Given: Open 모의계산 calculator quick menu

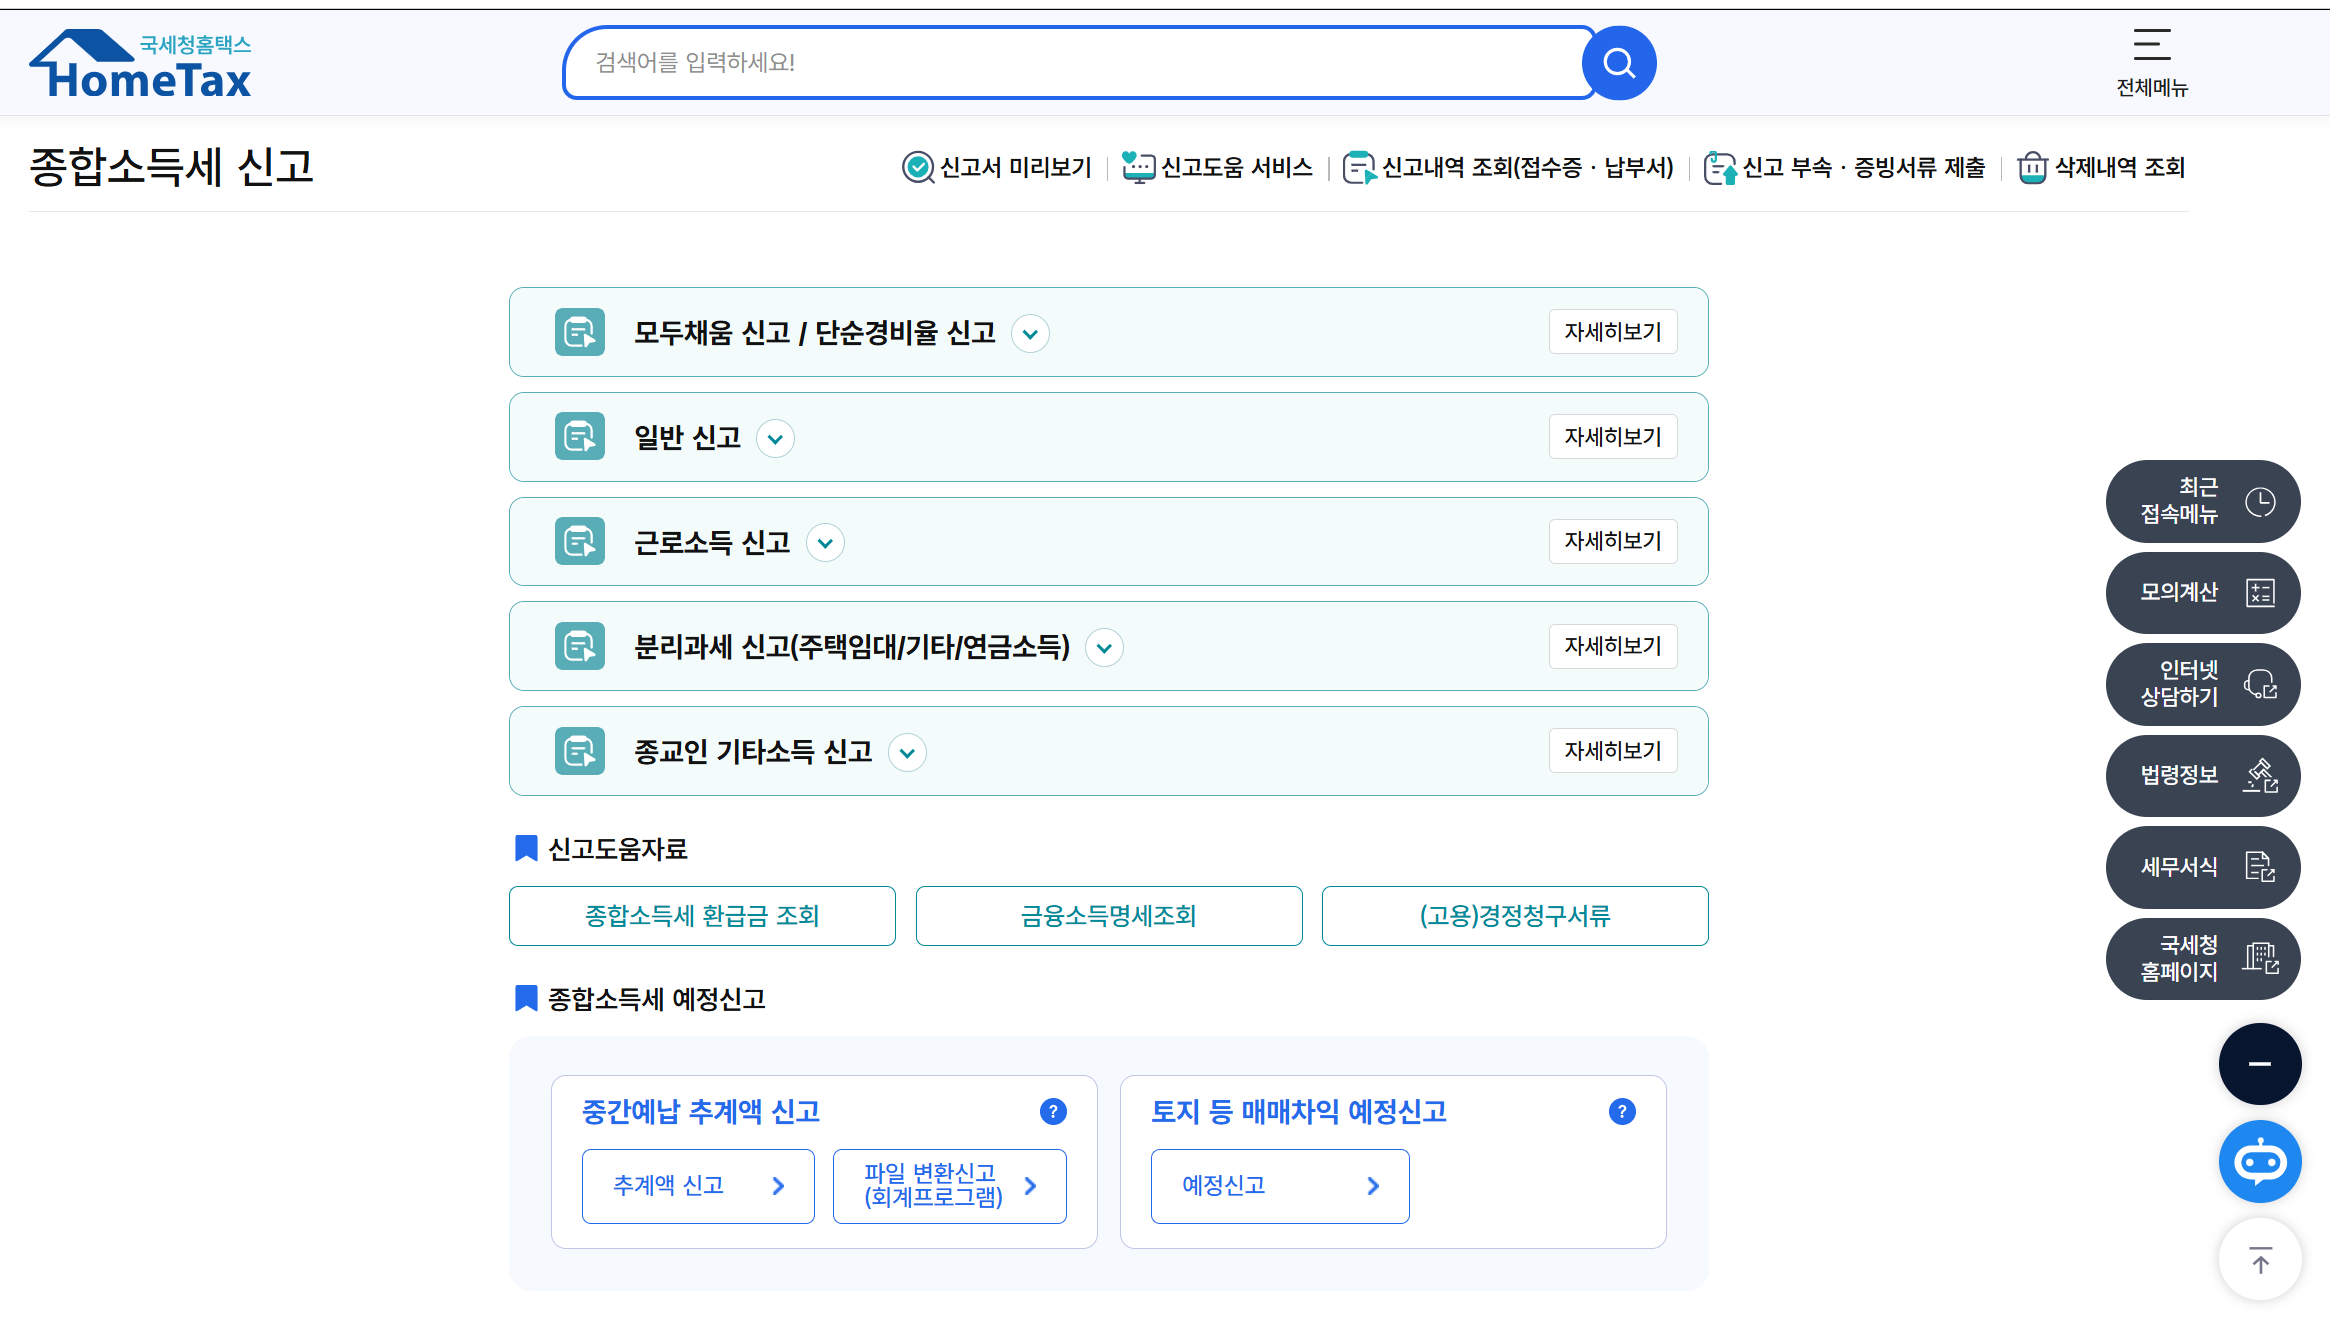Looking at the screenshot, I should point(2202,593).
